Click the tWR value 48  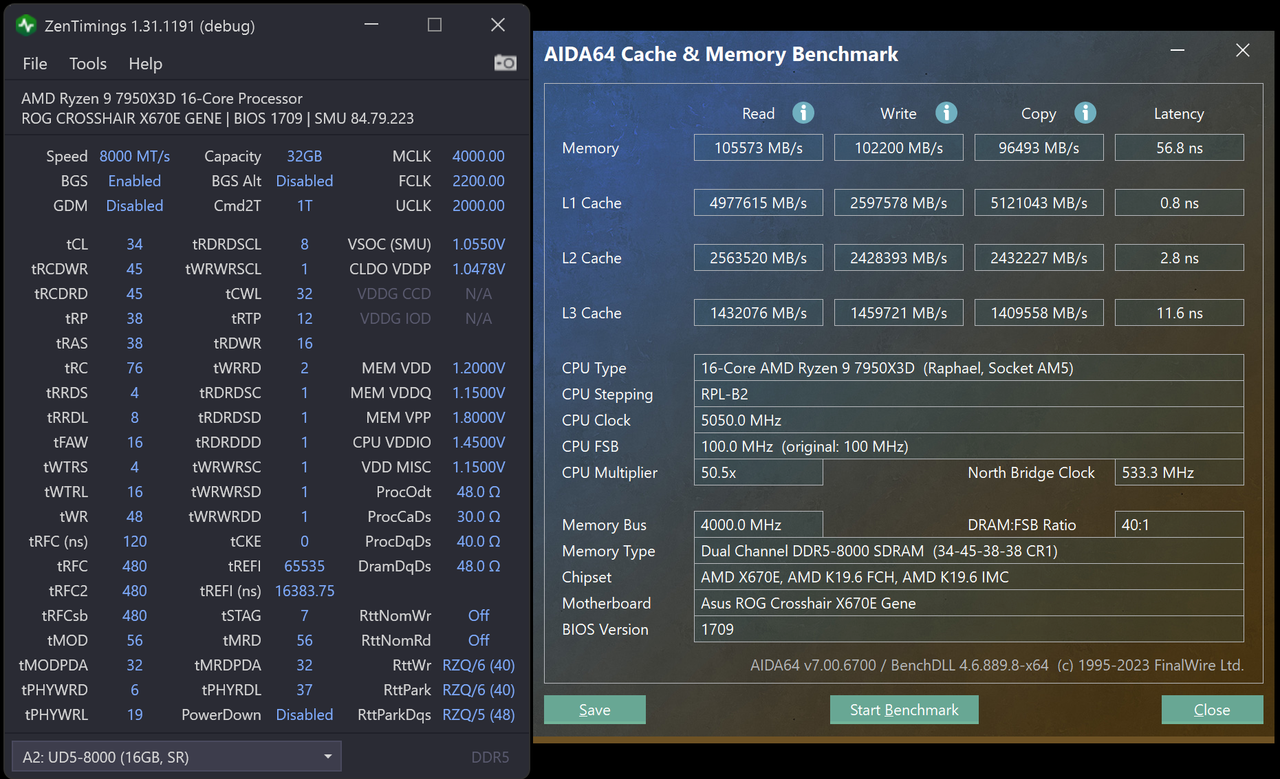(x=134, y=517)
